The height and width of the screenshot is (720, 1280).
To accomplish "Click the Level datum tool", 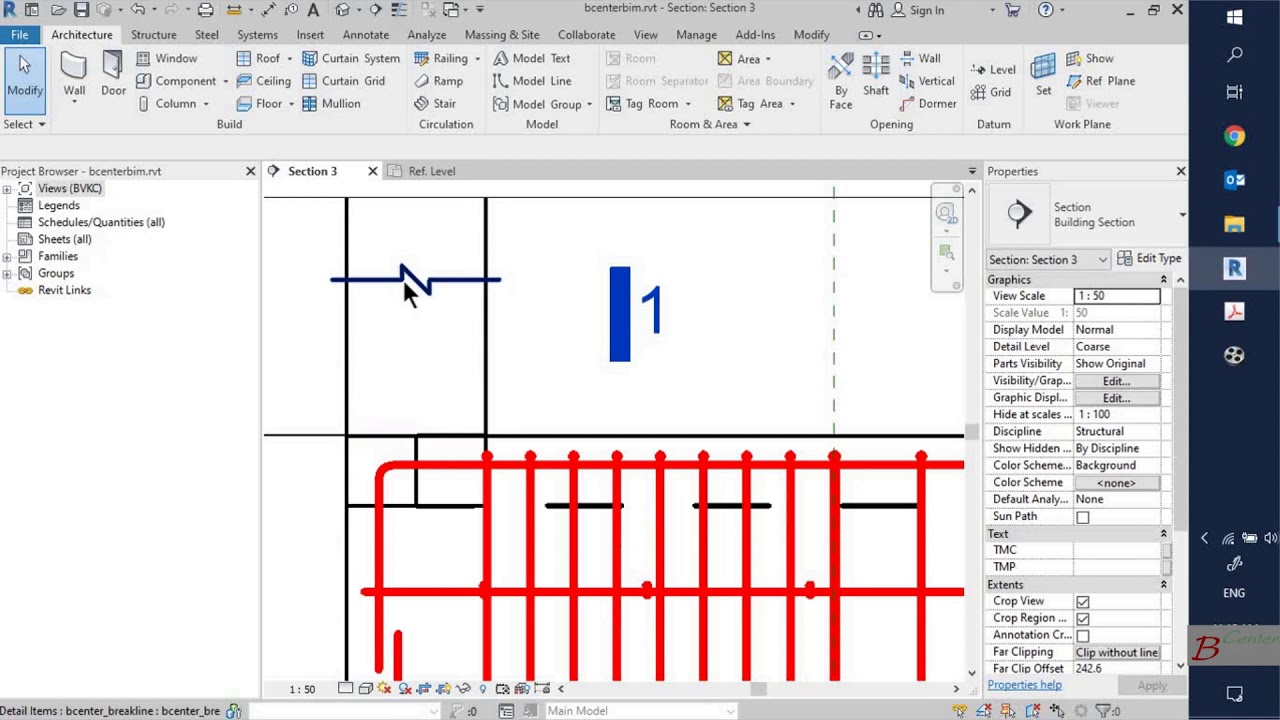I will click(x=993, y=69).
